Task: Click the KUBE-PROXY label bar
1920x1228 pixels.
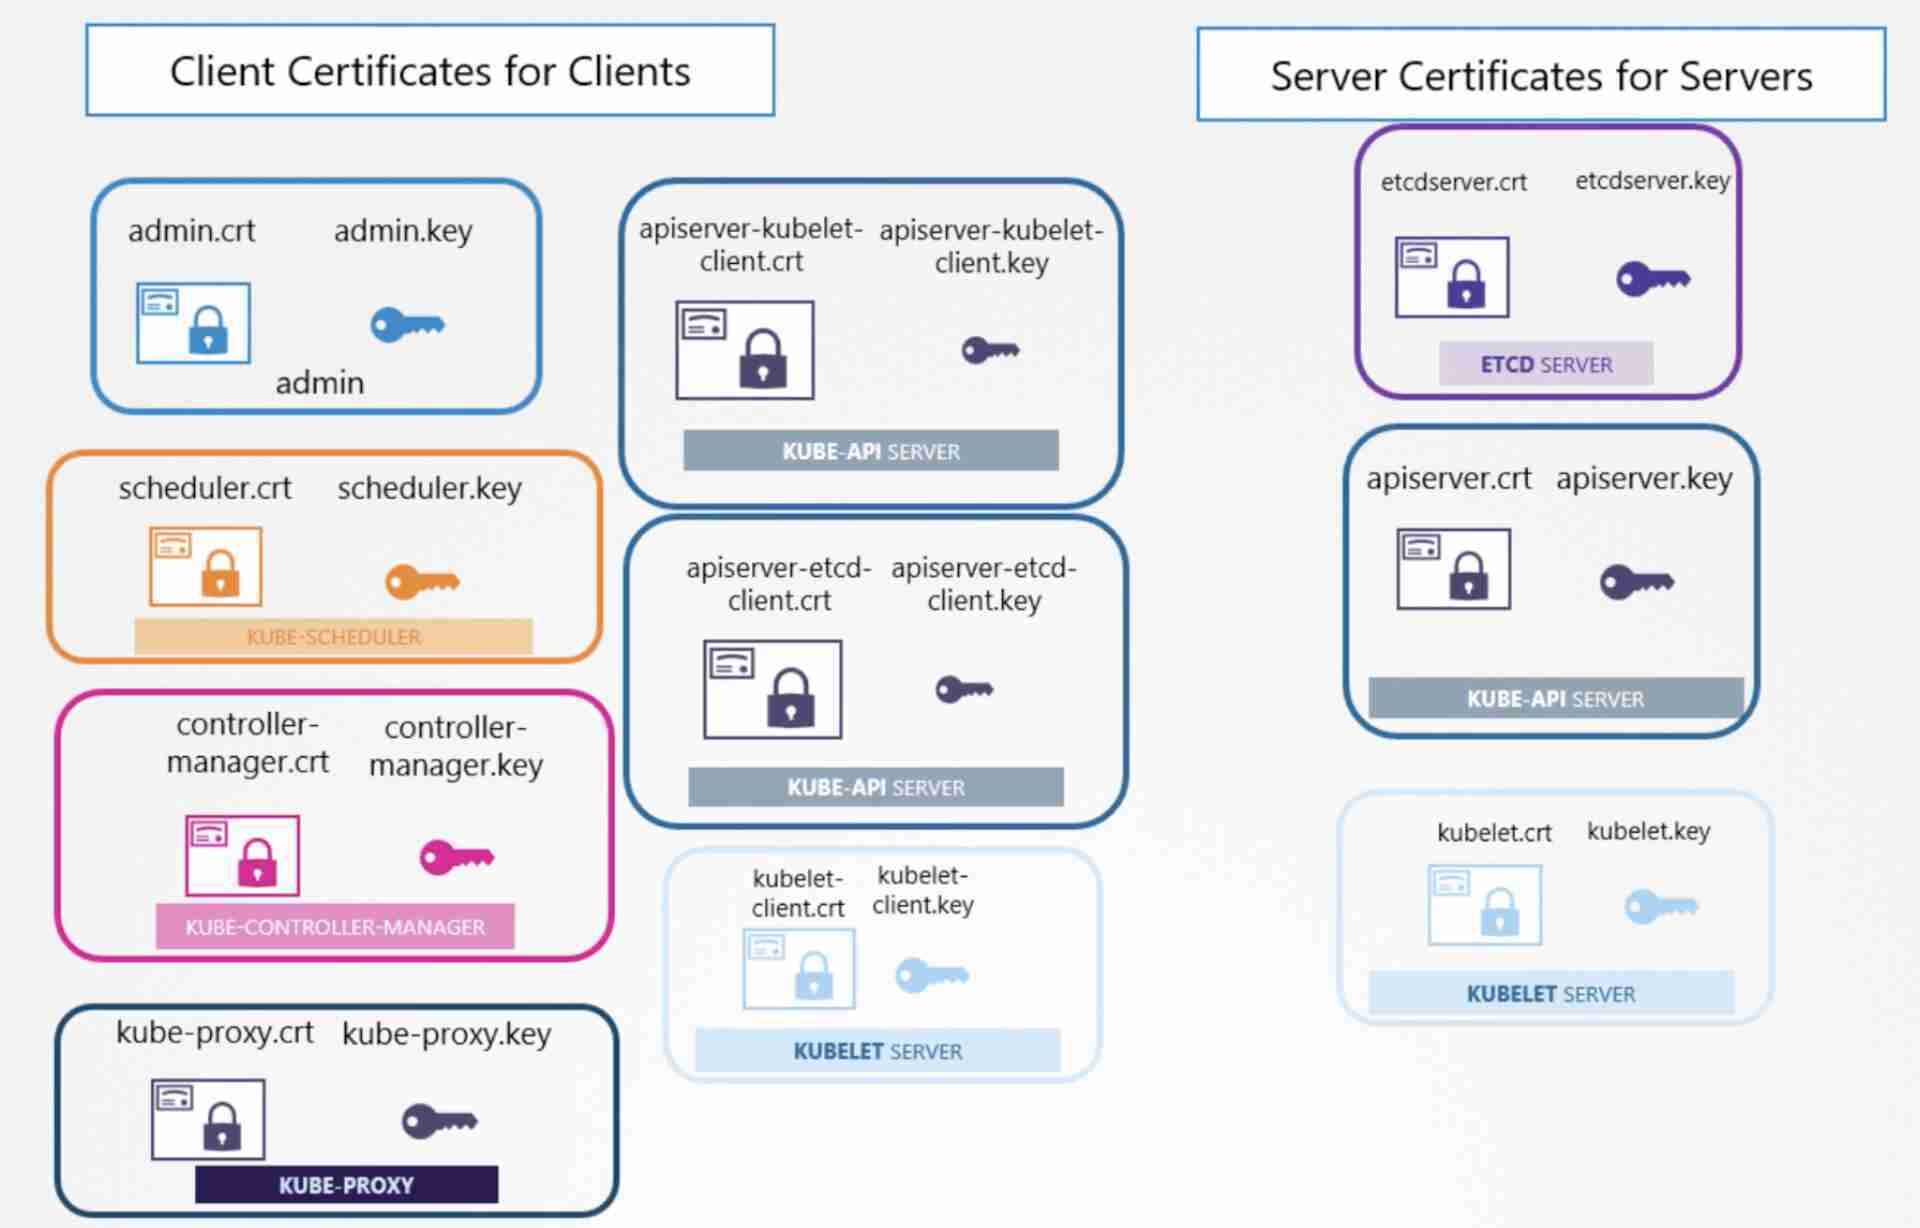Action: click(346, 1185)
